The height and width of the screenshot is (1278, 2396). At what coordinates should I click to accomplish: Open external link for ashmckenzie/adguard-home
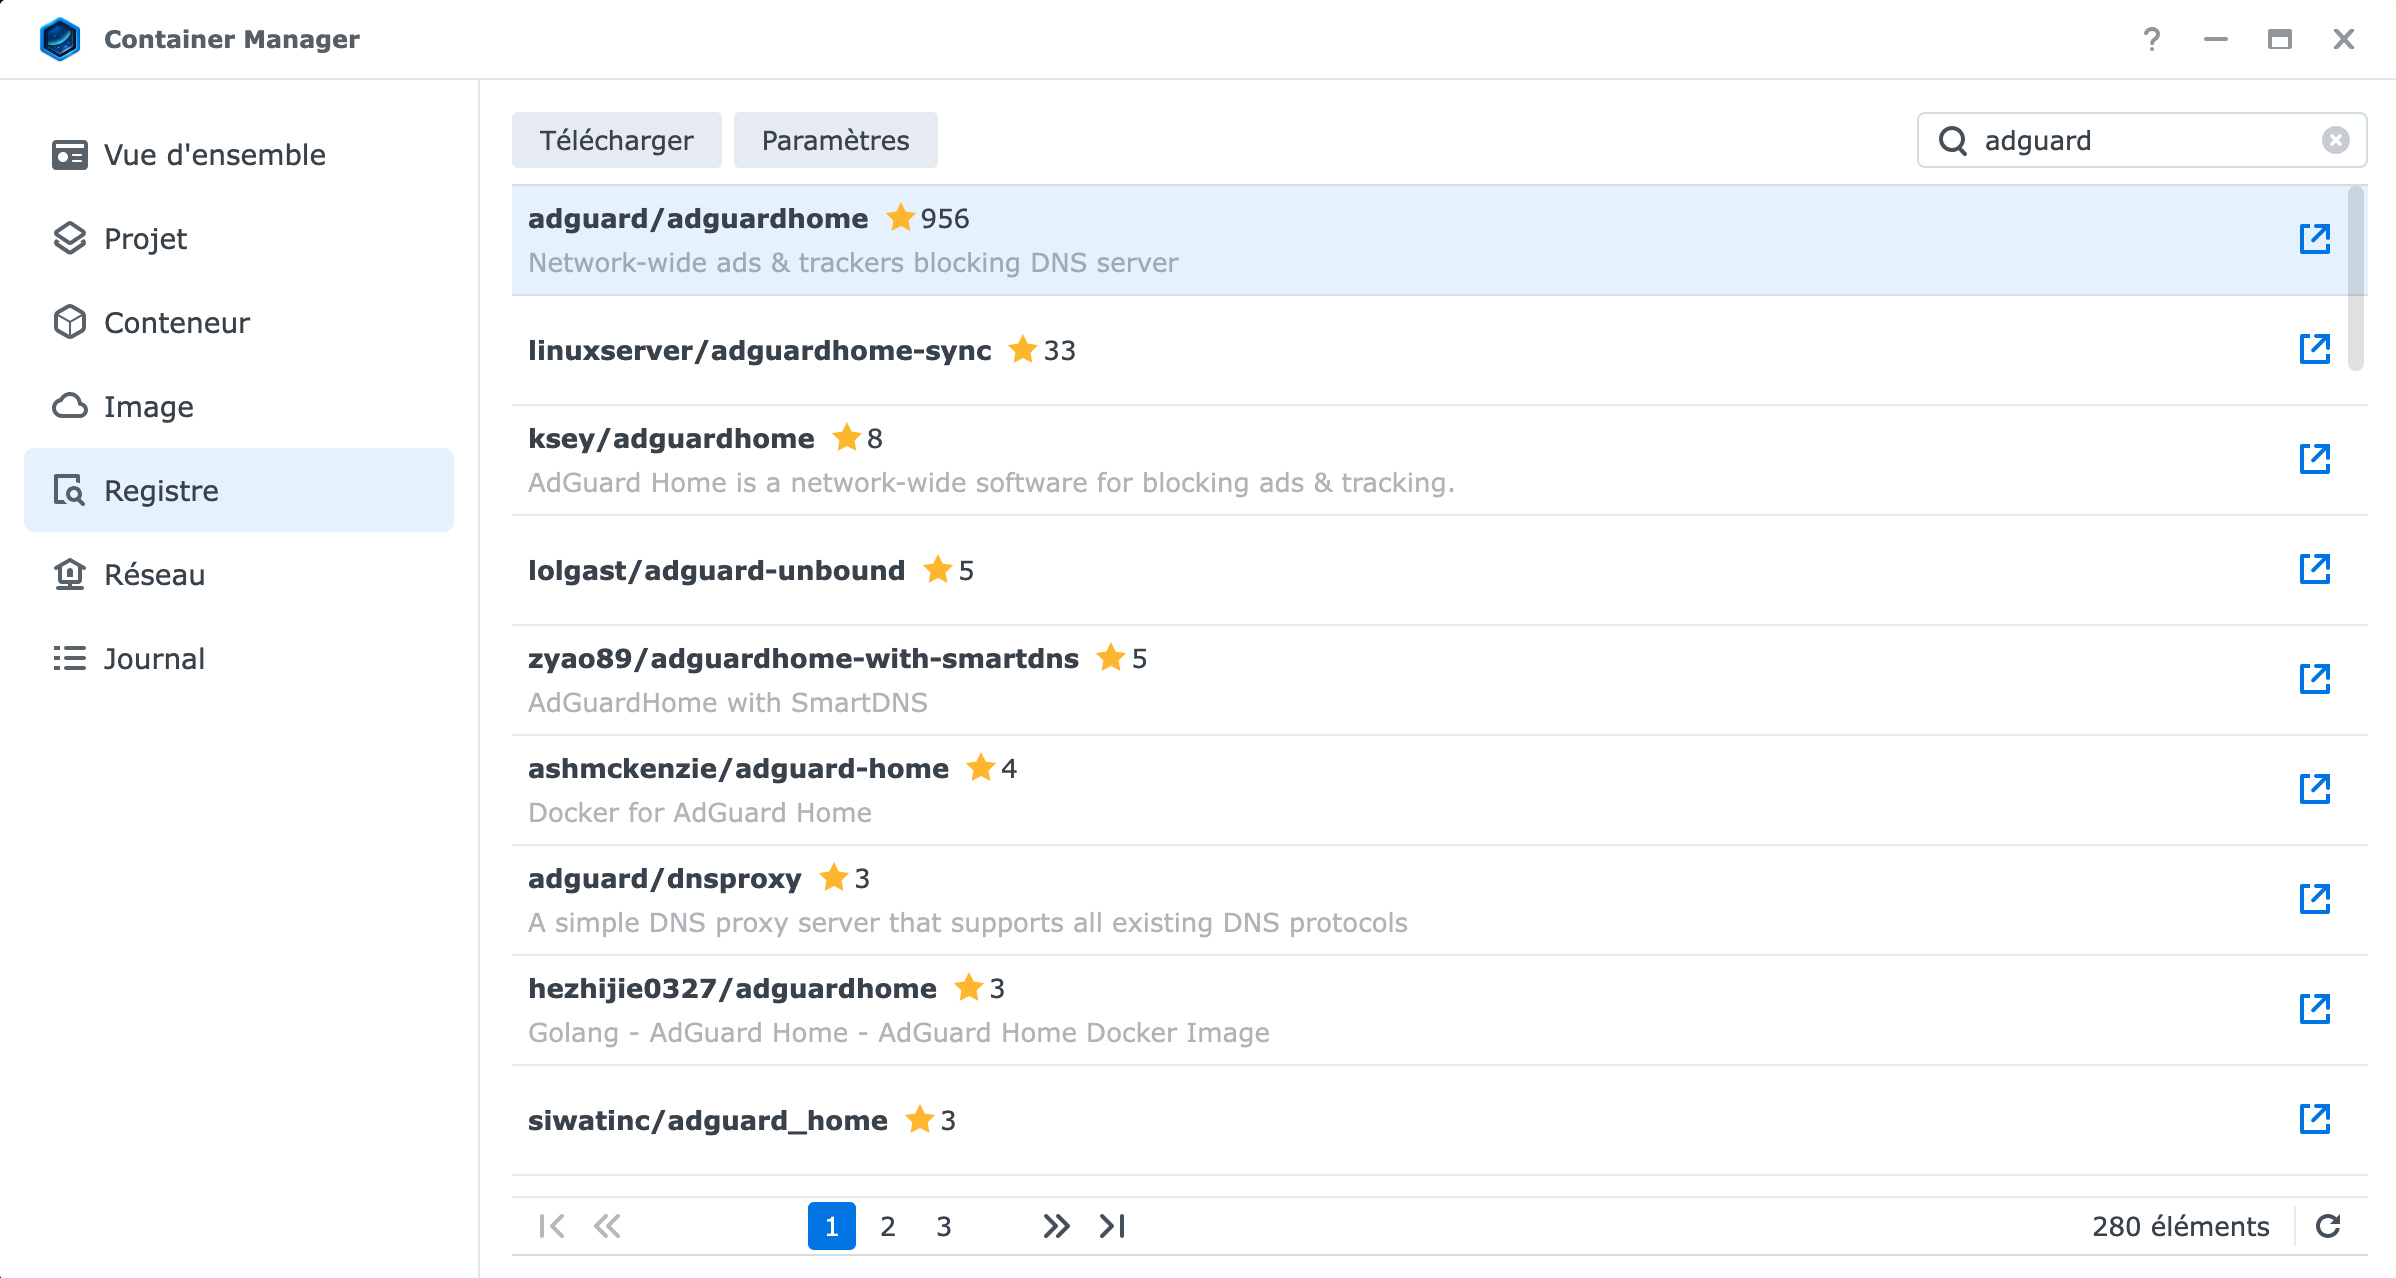(x=2314, y=789)
